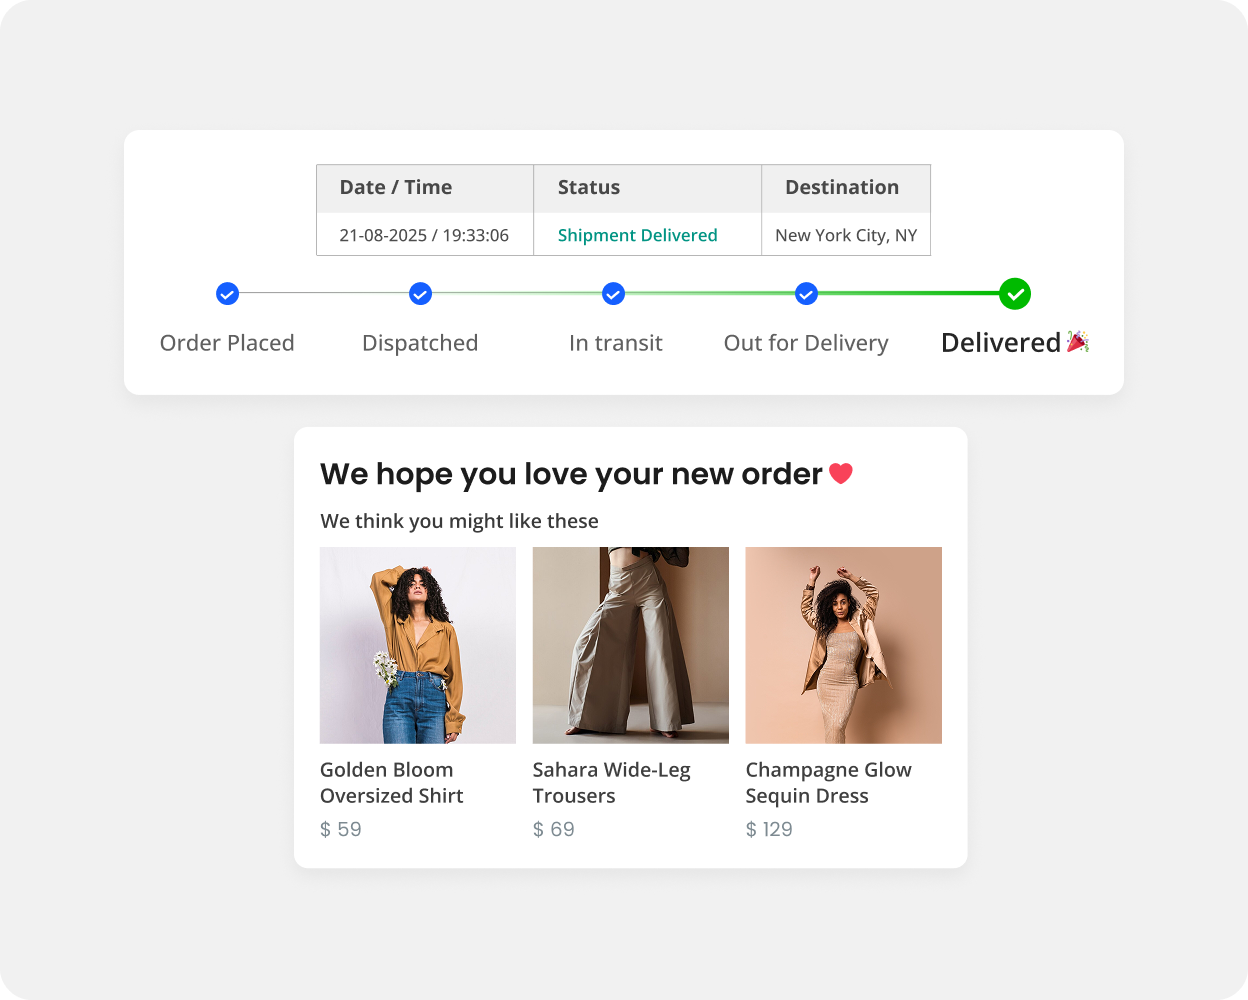Click the Status column header
1248x1000 pixels.
[x=589, y=188]
